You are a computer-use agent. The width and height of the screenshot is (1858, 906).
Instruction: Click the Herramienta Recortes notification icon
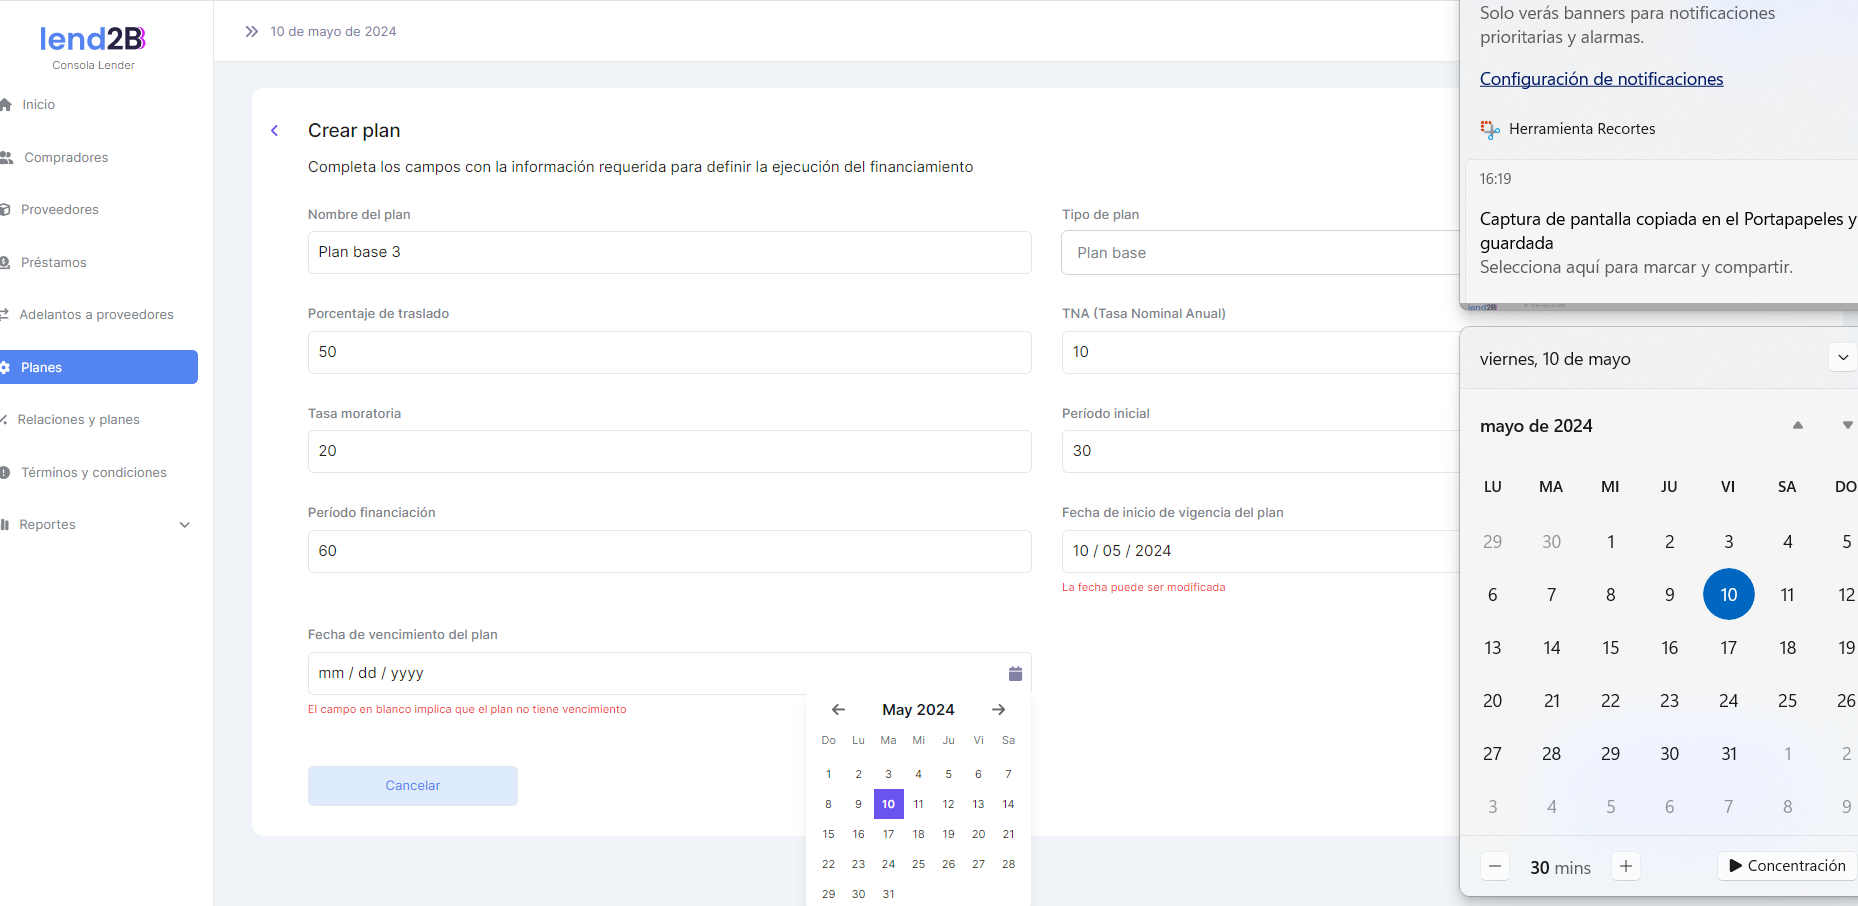[x=1490, y=129]
